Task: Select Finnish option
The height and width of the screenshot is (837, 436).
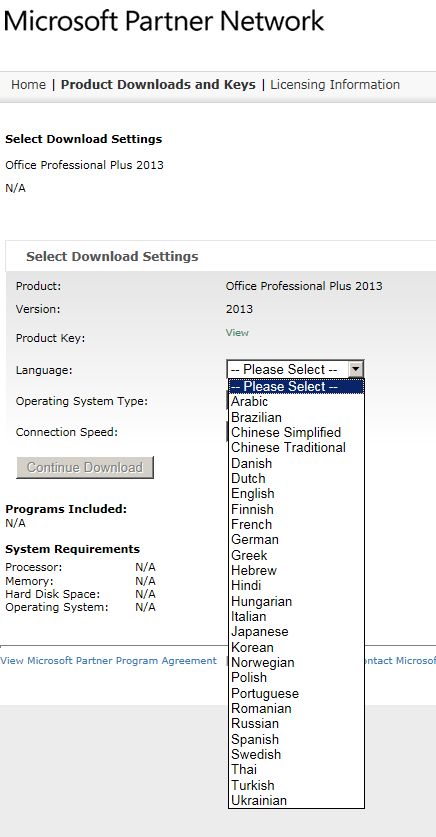Action: tap(296, 509)
